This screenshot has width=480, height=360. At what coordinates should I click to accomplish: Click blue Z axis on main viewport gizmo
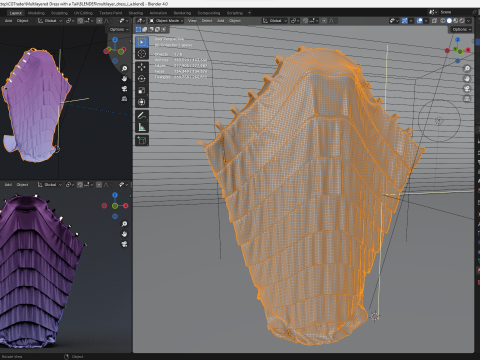458,40
